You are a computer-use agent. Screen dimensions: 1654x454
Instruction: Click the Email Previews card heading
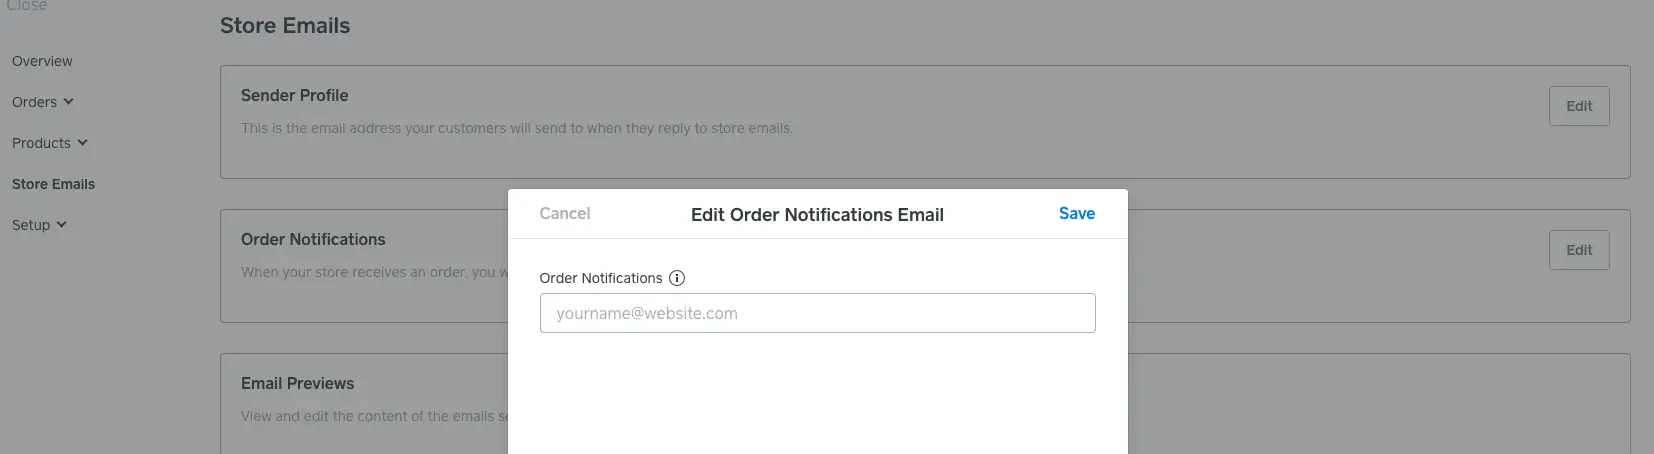pyautogui.click(x=297, y=383)
